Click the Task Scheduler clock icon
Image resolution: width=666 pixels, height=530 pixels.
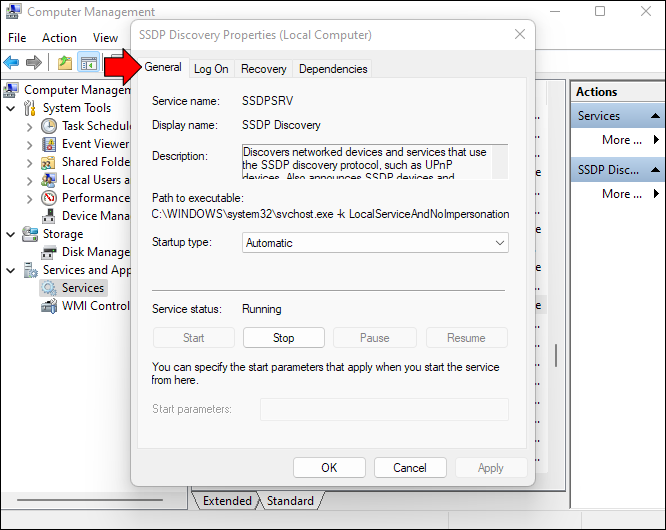pos(49,126)
